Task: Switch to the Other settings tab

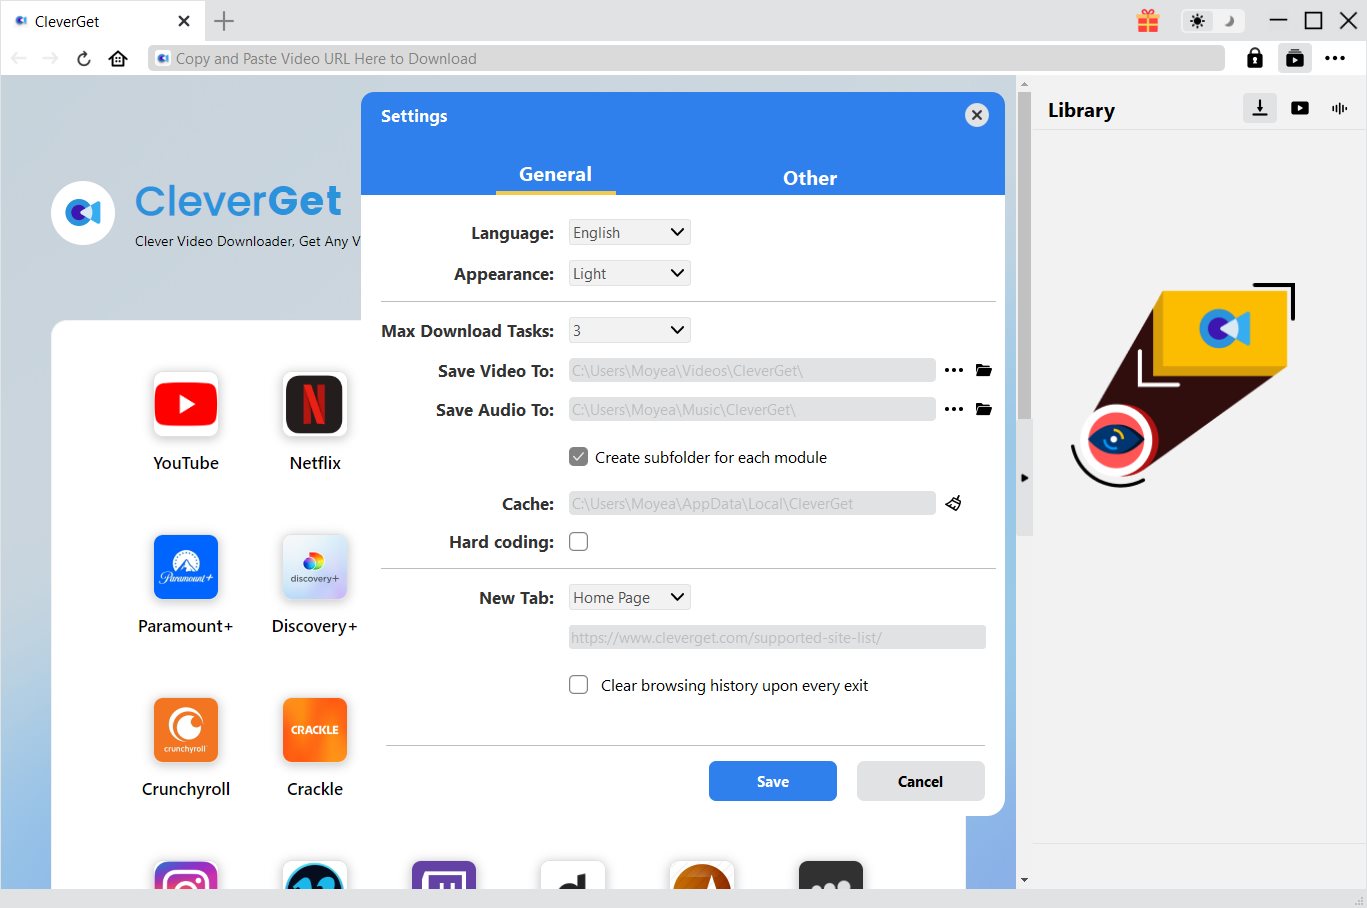Action: [x=809, y=178]
